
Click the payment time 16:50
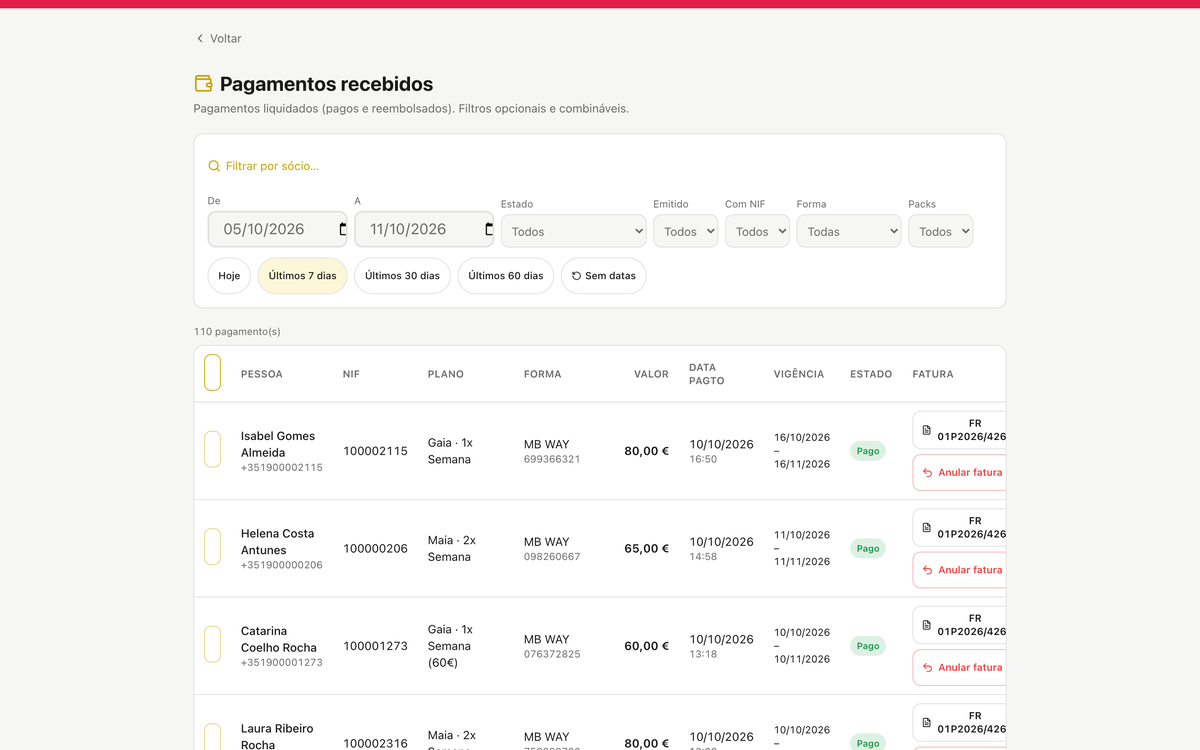tap(703, 459)
